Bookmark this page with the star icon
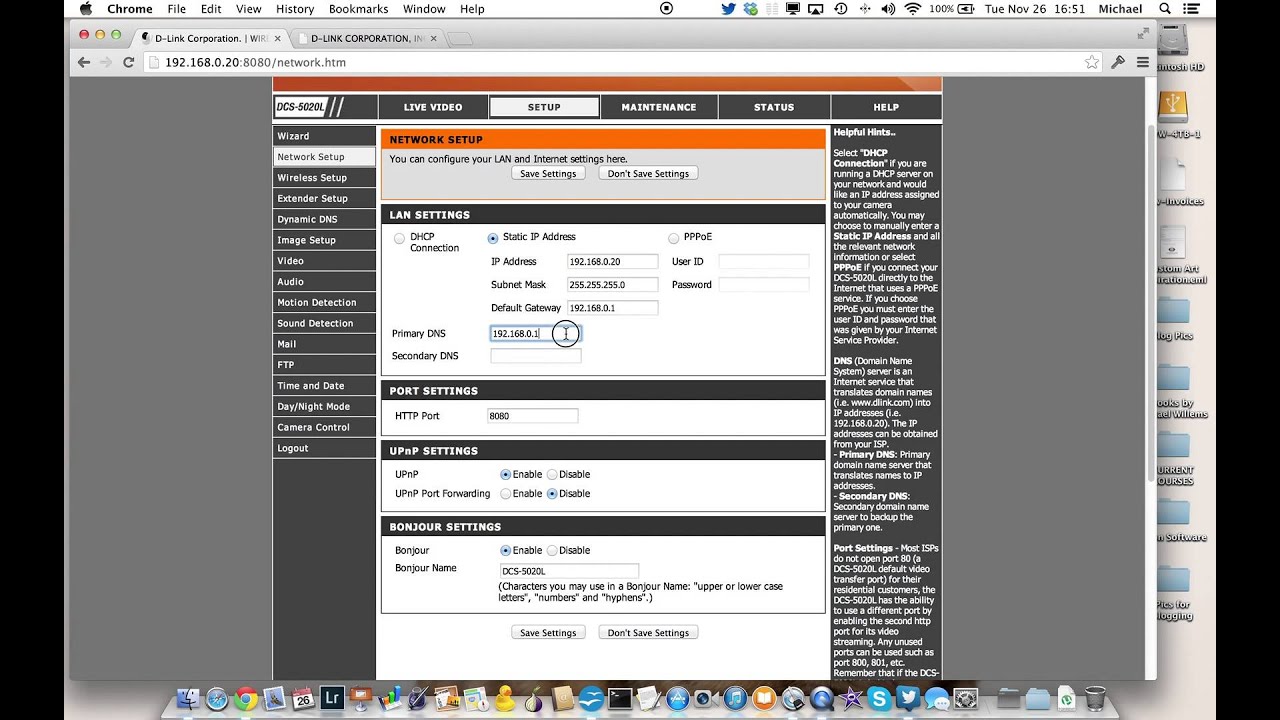This screenshot has height=720, width=1280. point(1091,62)
